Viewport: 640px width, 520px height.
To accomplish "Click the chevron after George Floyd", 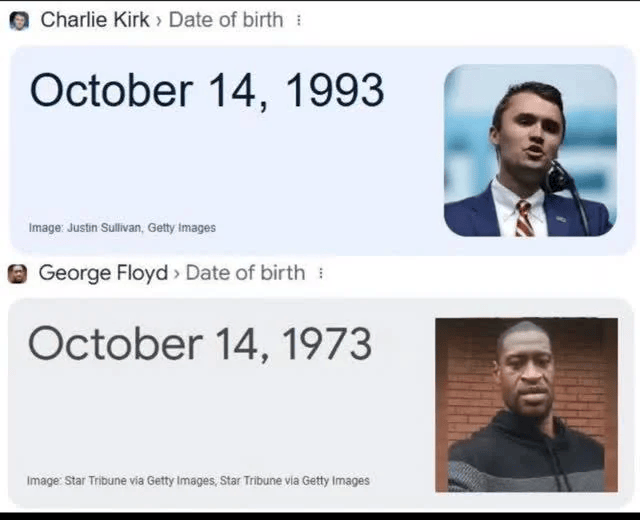I will pos(176,273).
